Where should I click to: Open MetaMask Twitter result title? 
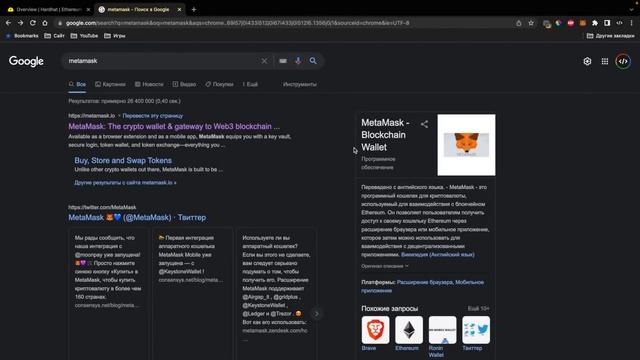click(137, 218)
